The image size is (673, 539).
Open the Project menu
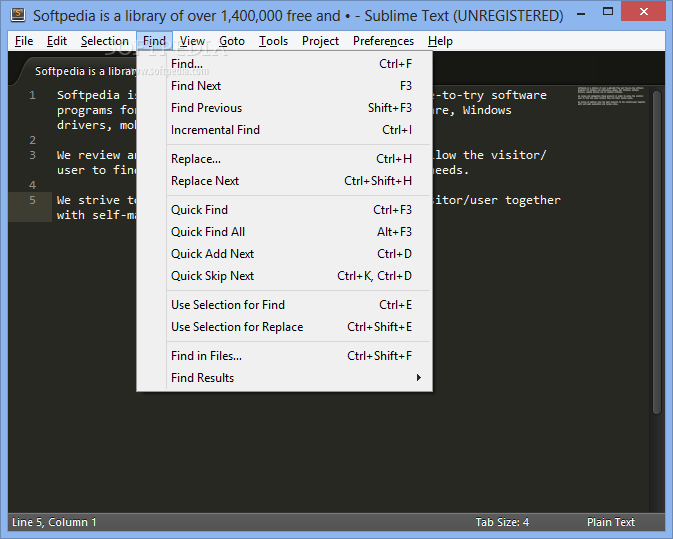[x=320, y=41]
